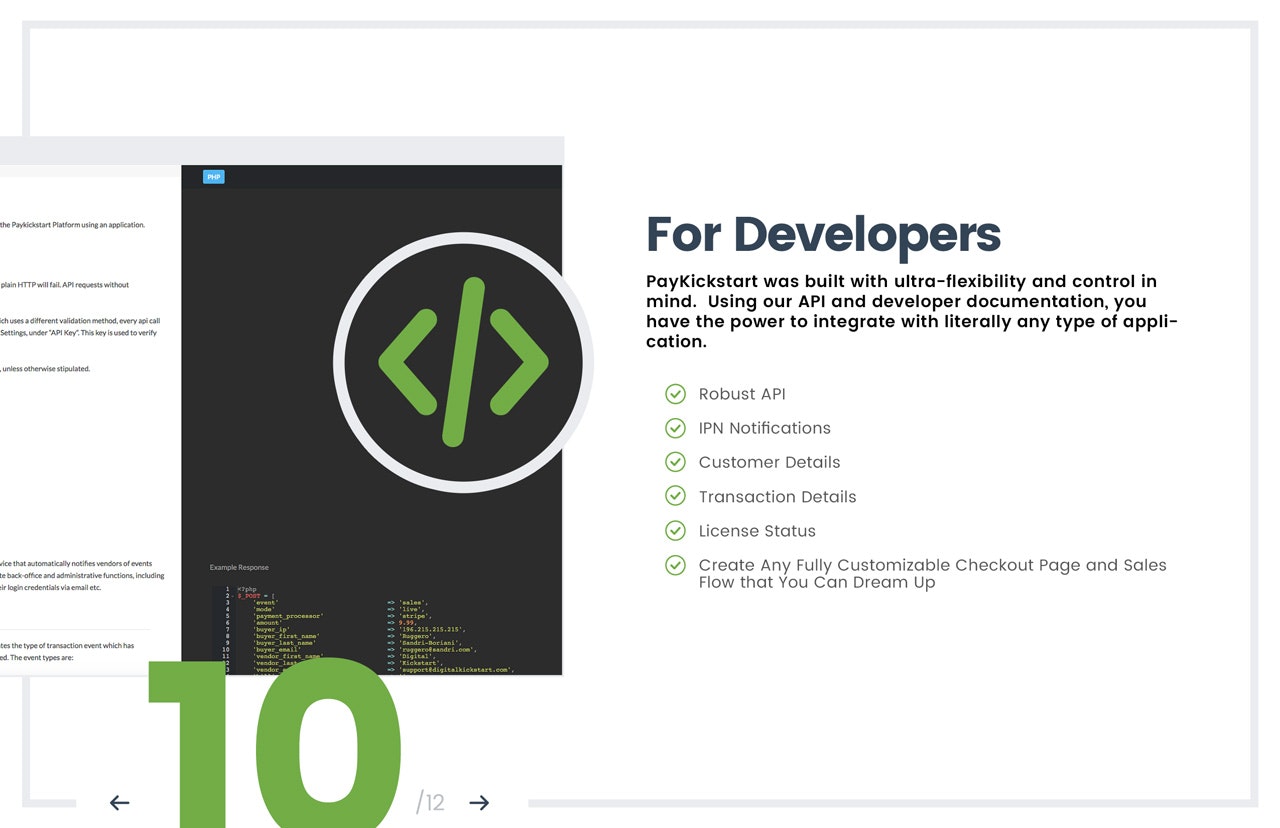Screen dimensions: 1280x828
Task: Click the PayKickstart ultra-flexibility description paragraph
Action: 912,311
